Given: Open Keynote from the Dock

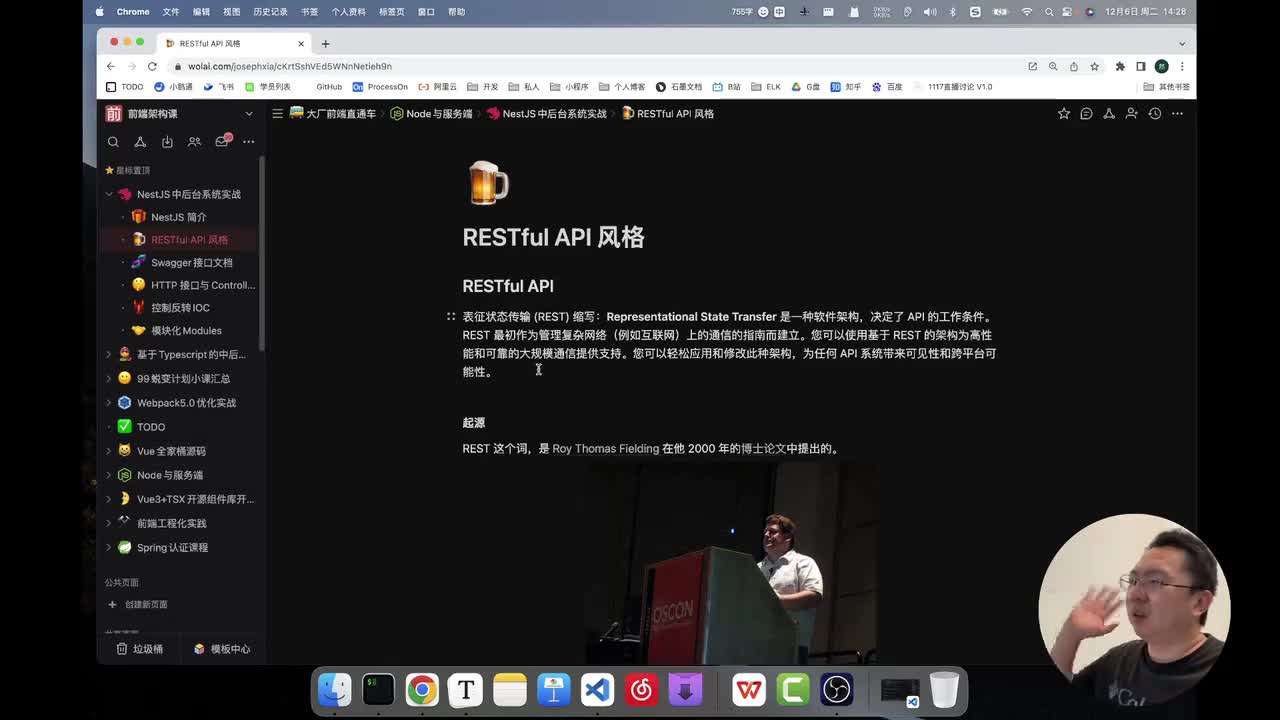Looking at the screenshot, I should (x=553, y=690).
